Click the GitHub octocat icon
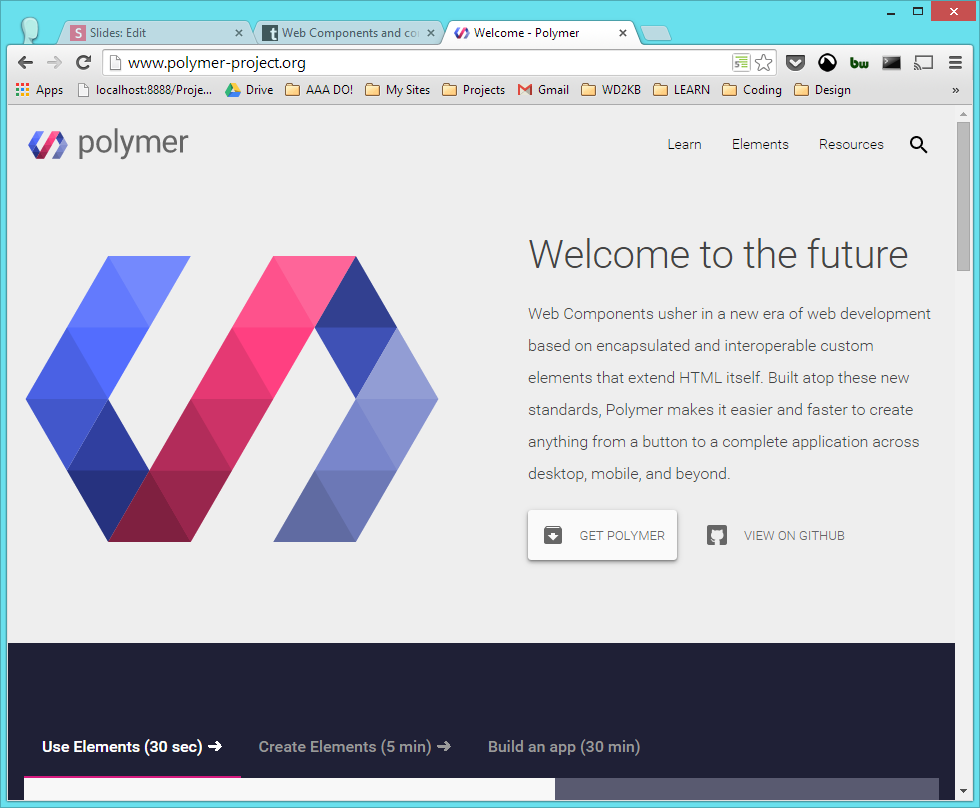Viewport: 980px width, 808px height. [717, 536]
